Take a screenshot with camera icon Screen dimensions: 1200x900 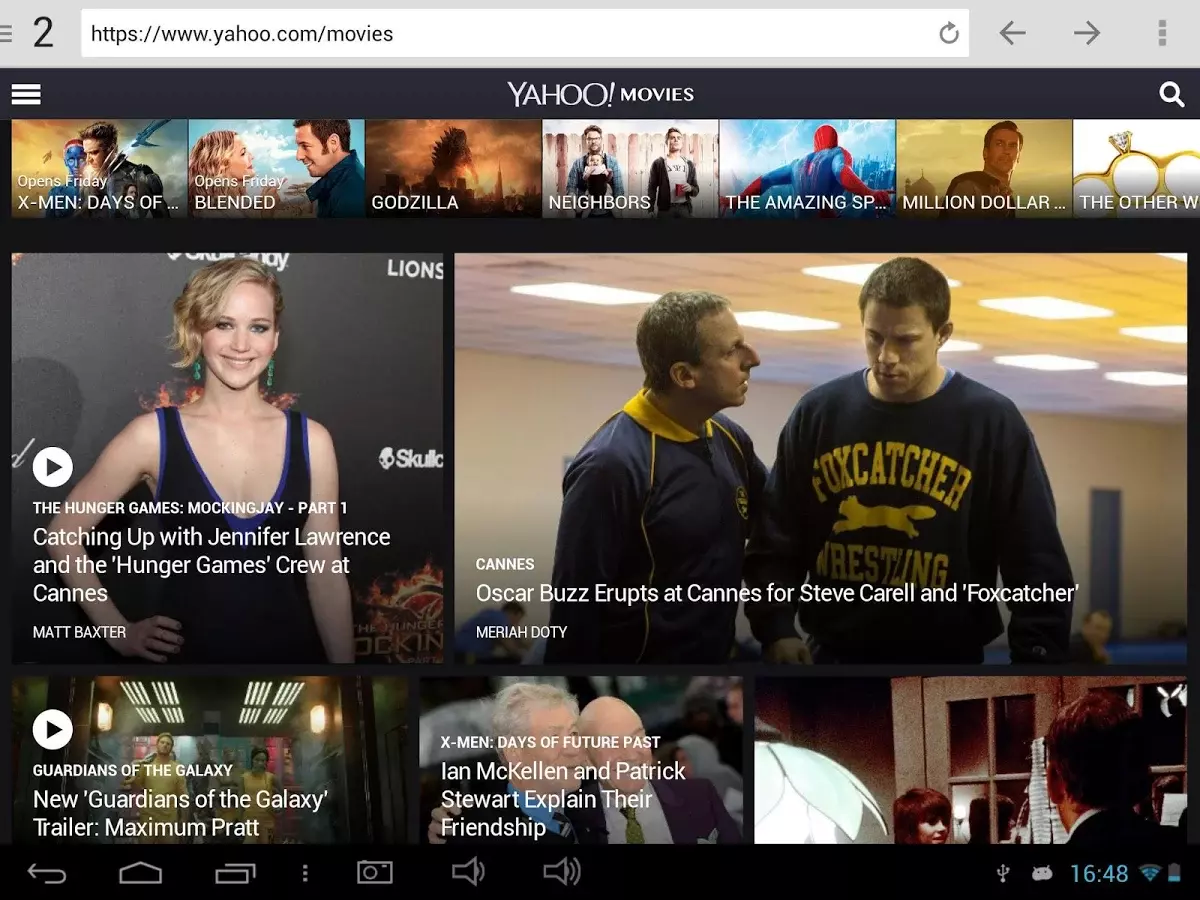(x=374, y=872)
